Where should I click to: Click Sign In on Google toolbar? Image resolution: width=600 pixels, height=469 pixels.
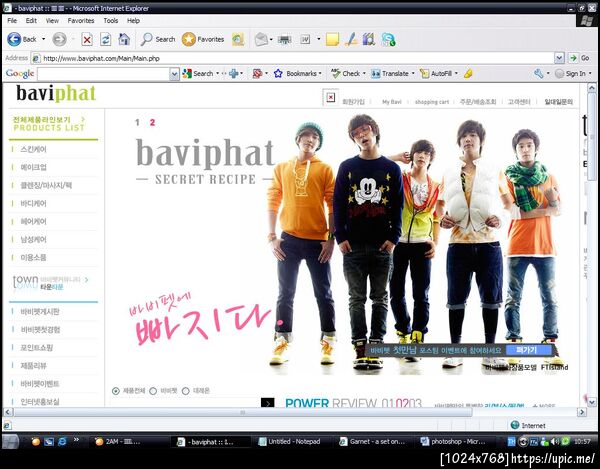click(x=571, y=73)
